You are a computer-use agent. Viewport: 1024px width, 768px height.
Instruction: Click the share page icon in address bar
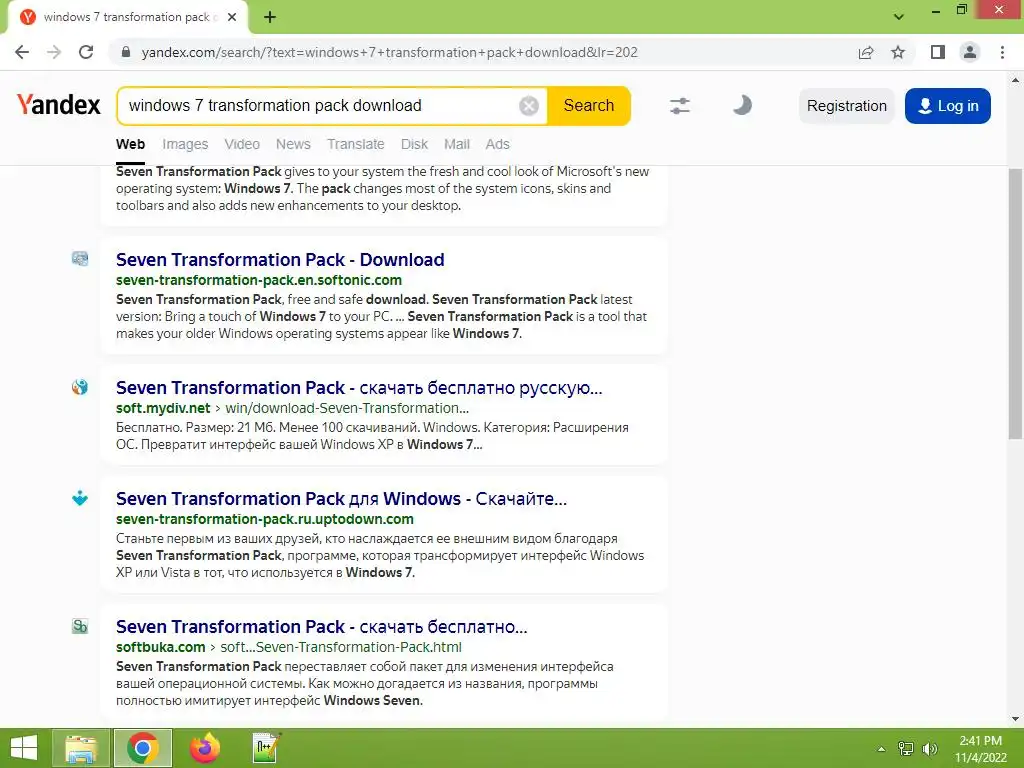pos(866,52)
